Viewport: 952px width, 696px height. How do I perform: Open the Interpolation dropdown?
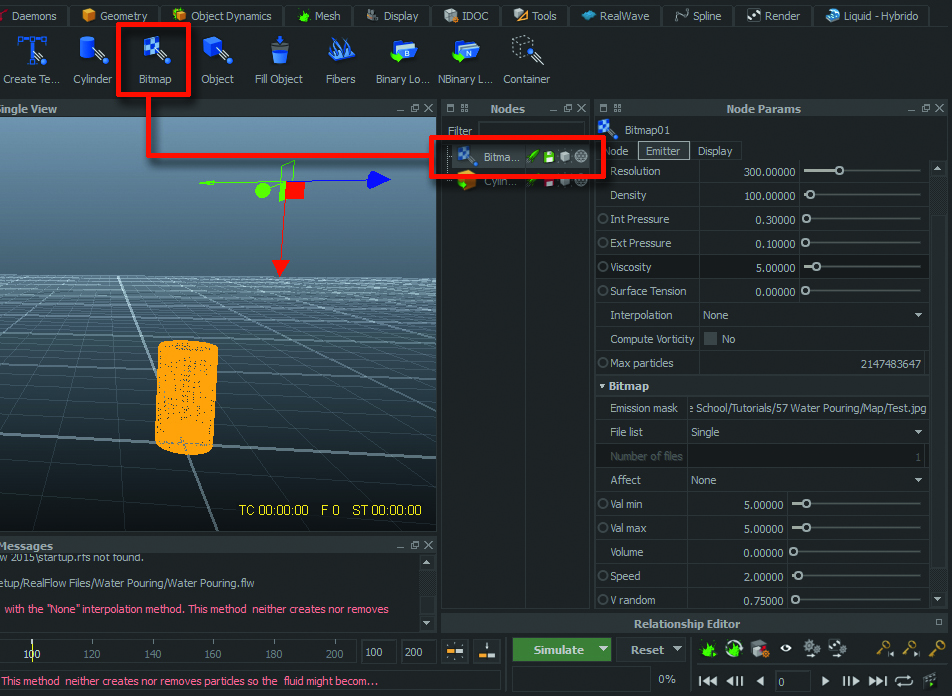(x=813, y=315)
